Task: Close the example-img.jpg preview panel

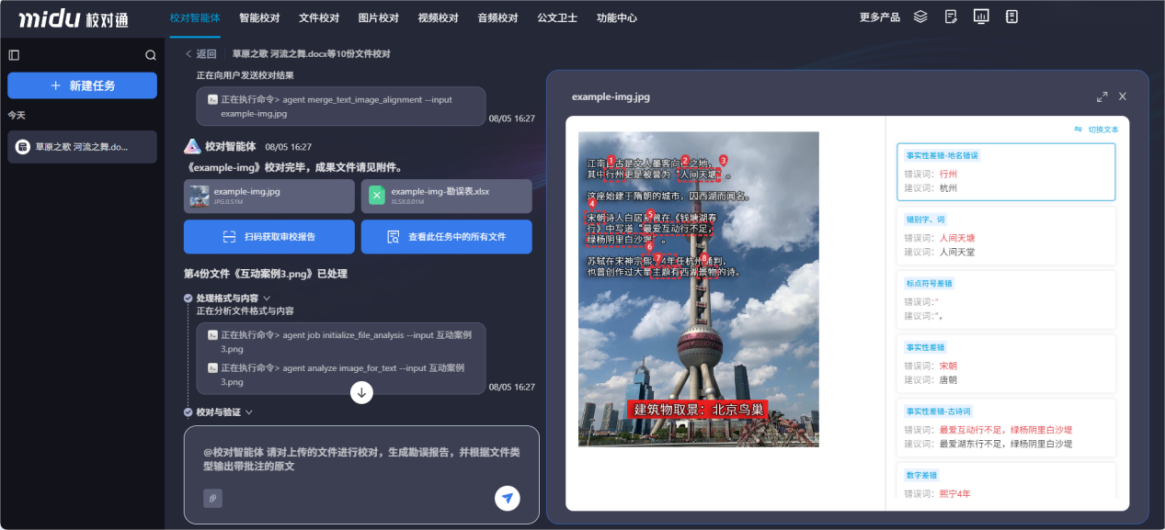Action: 1123,97
